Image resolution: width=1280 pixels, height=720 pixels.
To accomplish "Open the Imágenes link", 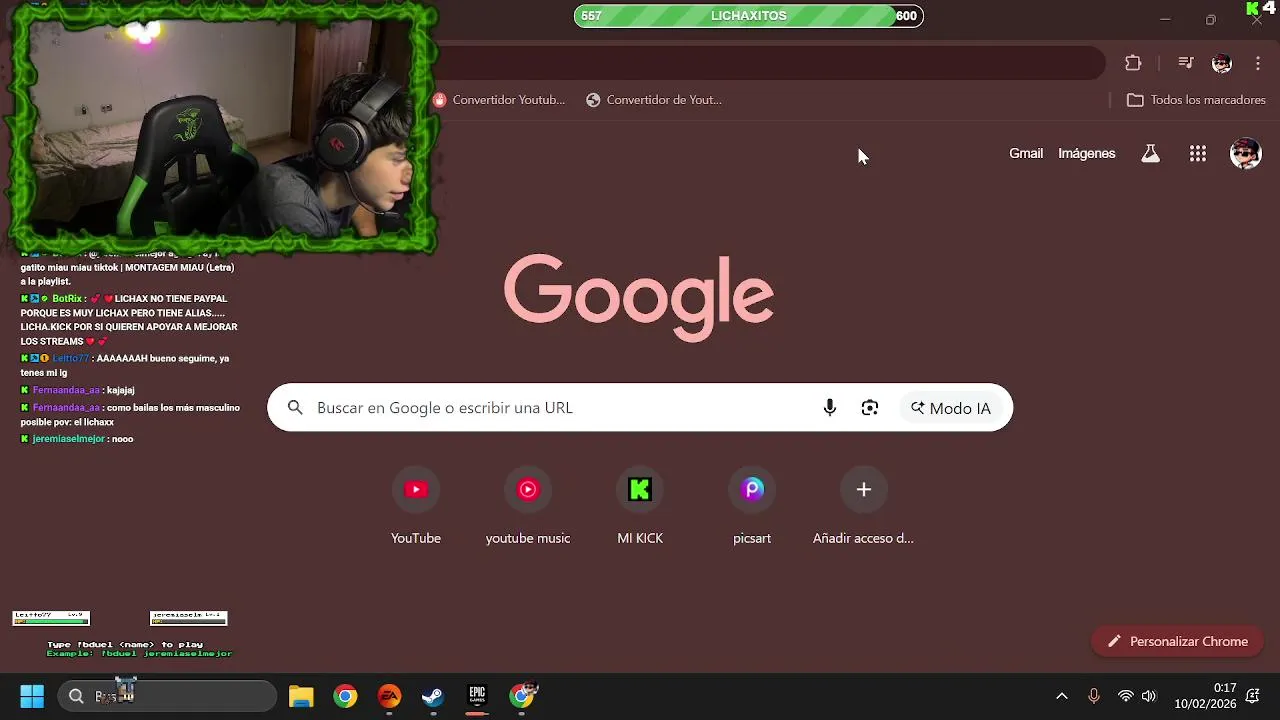I will pos(1087,153).
